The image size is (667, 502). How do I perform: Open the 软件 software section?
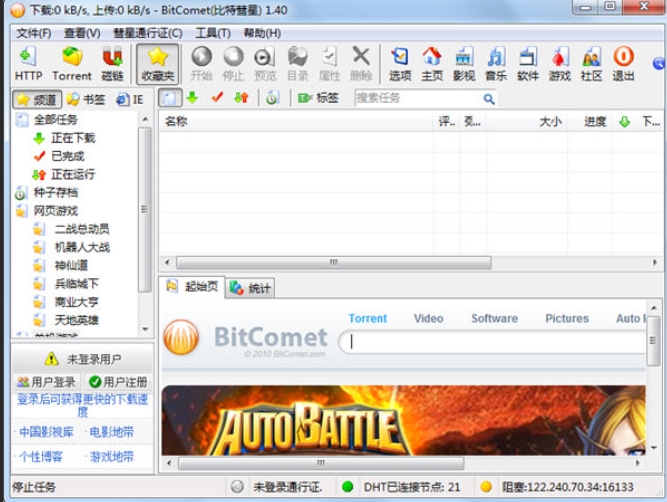527,64
